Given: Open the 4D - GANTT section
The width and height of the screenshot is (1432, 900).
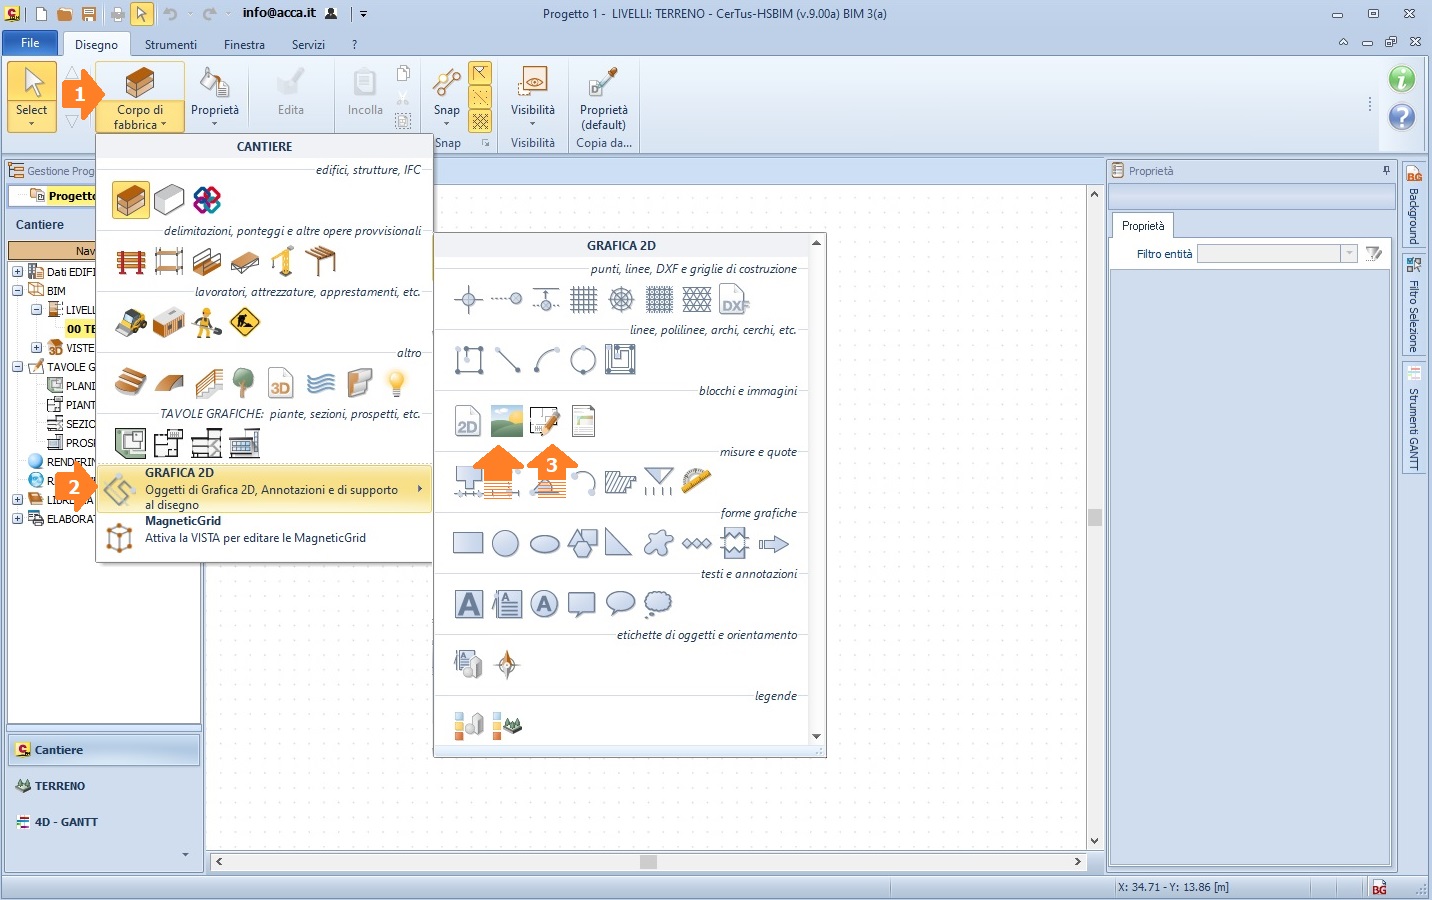Looking at the screenshot, I should tap(66, 822).
